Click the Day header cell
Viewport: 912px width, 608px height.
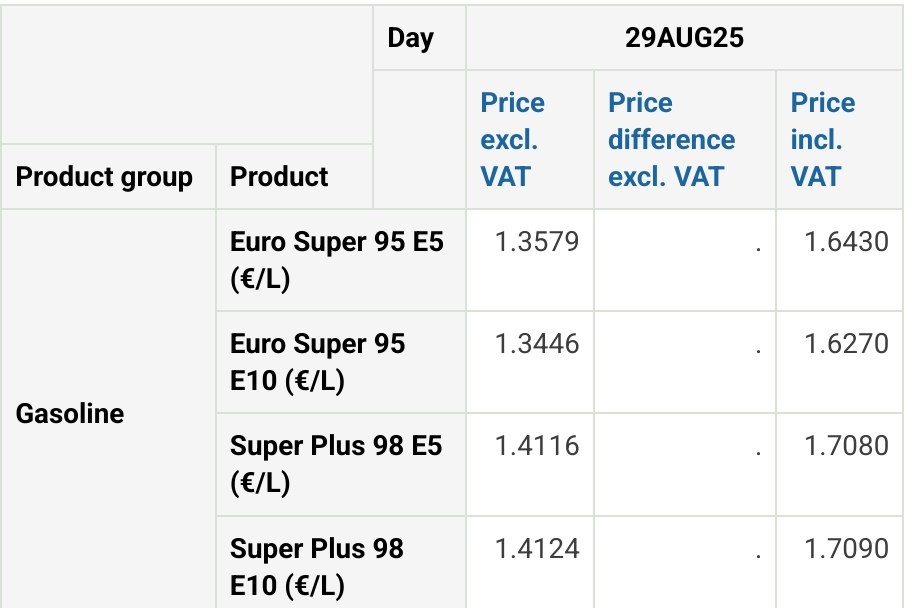(x=411, y=38)
